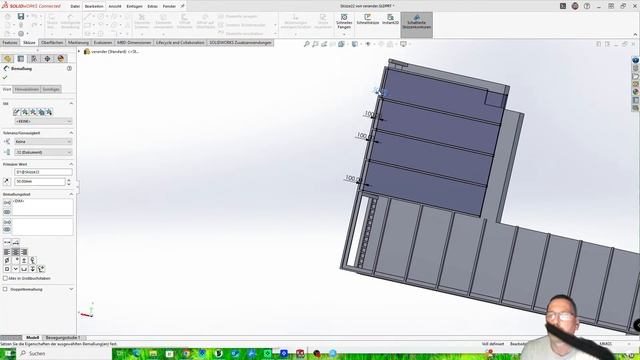The height and width of the screenshot is (360, 640).
Task: Click Schnelles Fangen tool
Action: coord(344,21)
